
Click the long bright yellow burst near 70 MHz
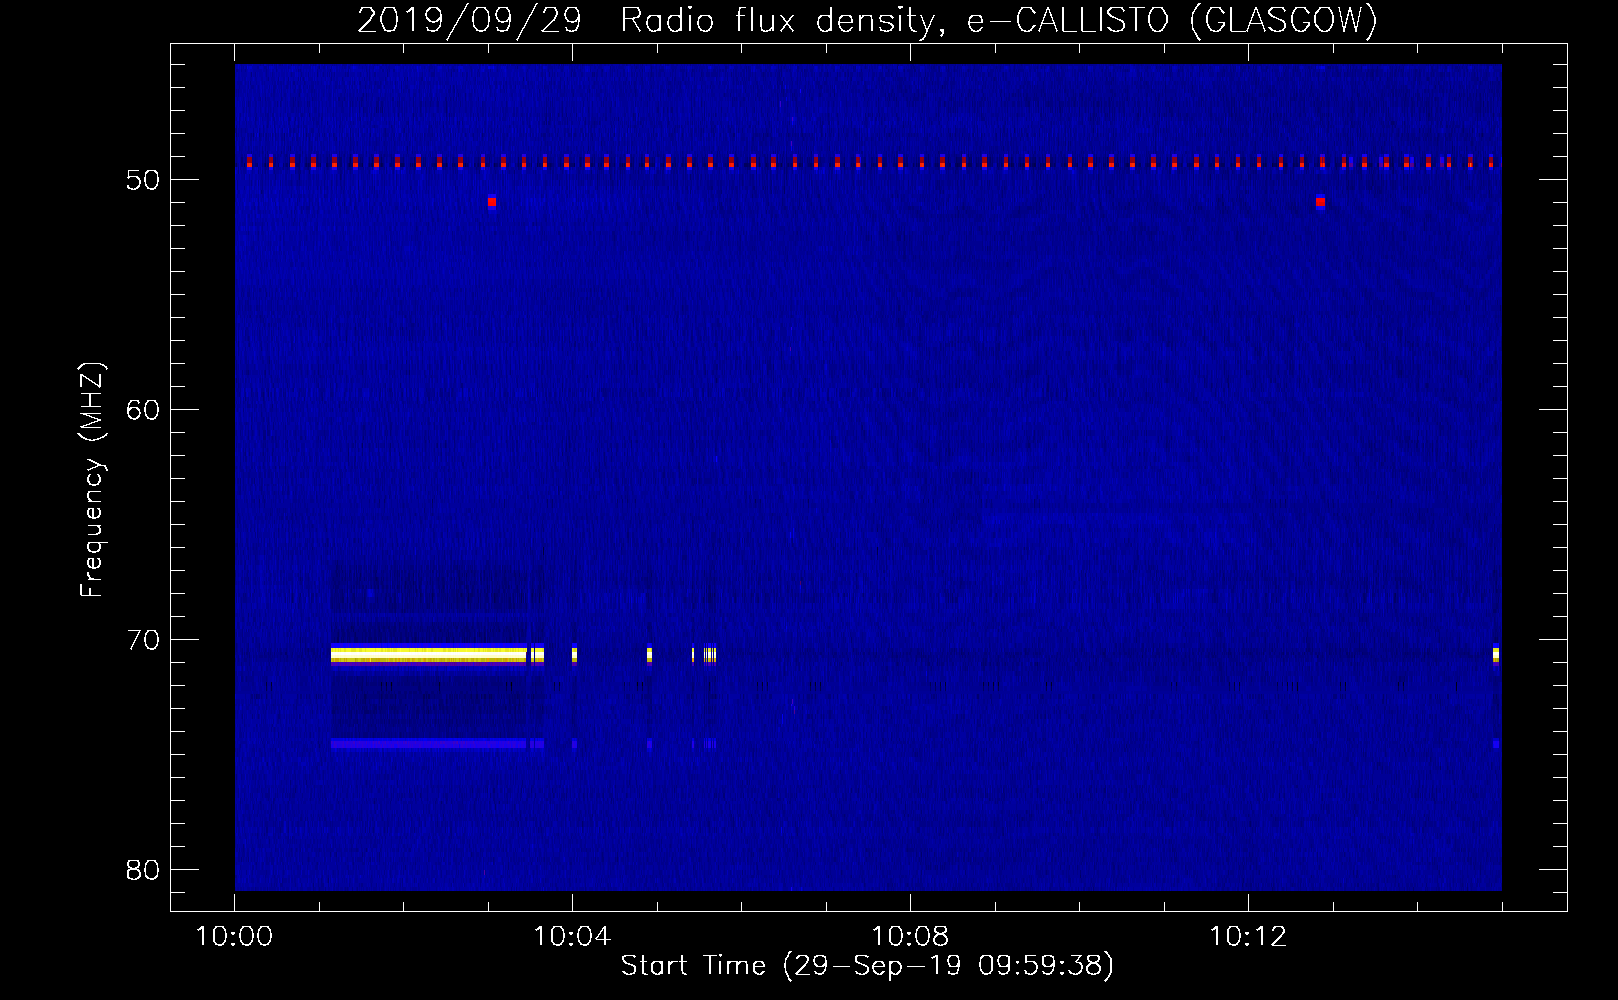pos(429,655)
